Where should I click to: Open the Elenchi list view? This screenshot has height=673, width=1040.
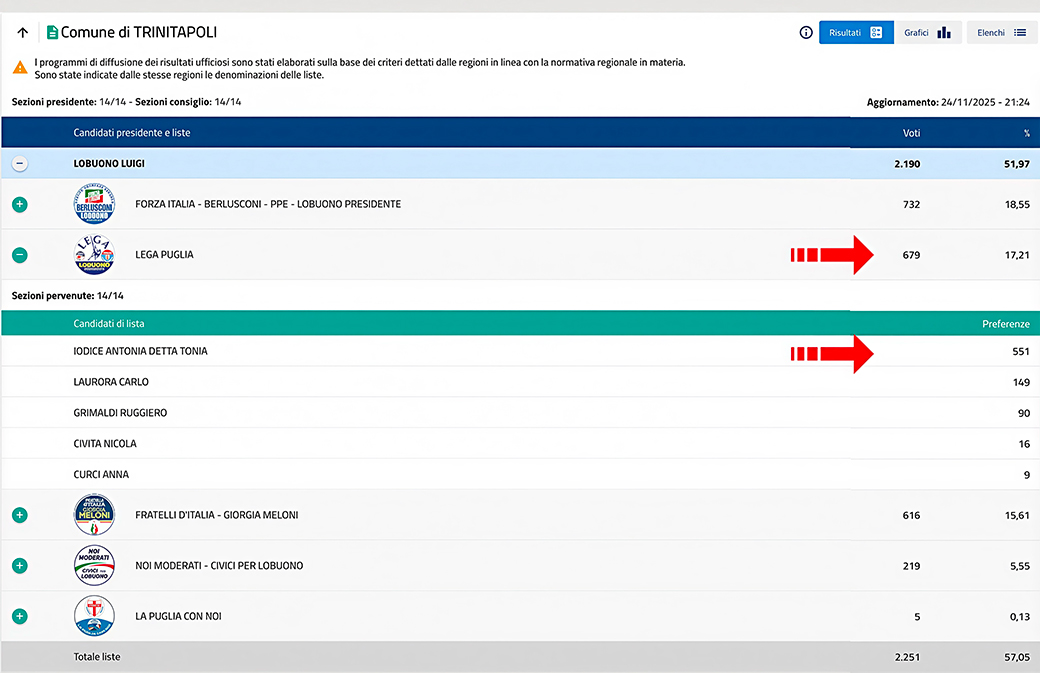click(x=1001, y=33)
